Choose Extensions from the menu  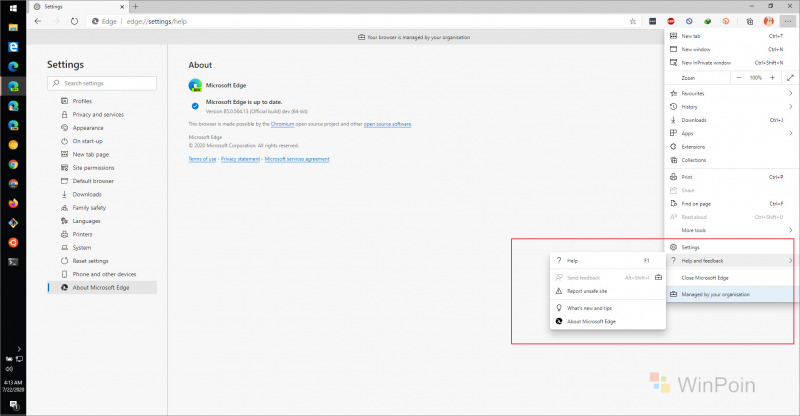click(x=731, y=146)
